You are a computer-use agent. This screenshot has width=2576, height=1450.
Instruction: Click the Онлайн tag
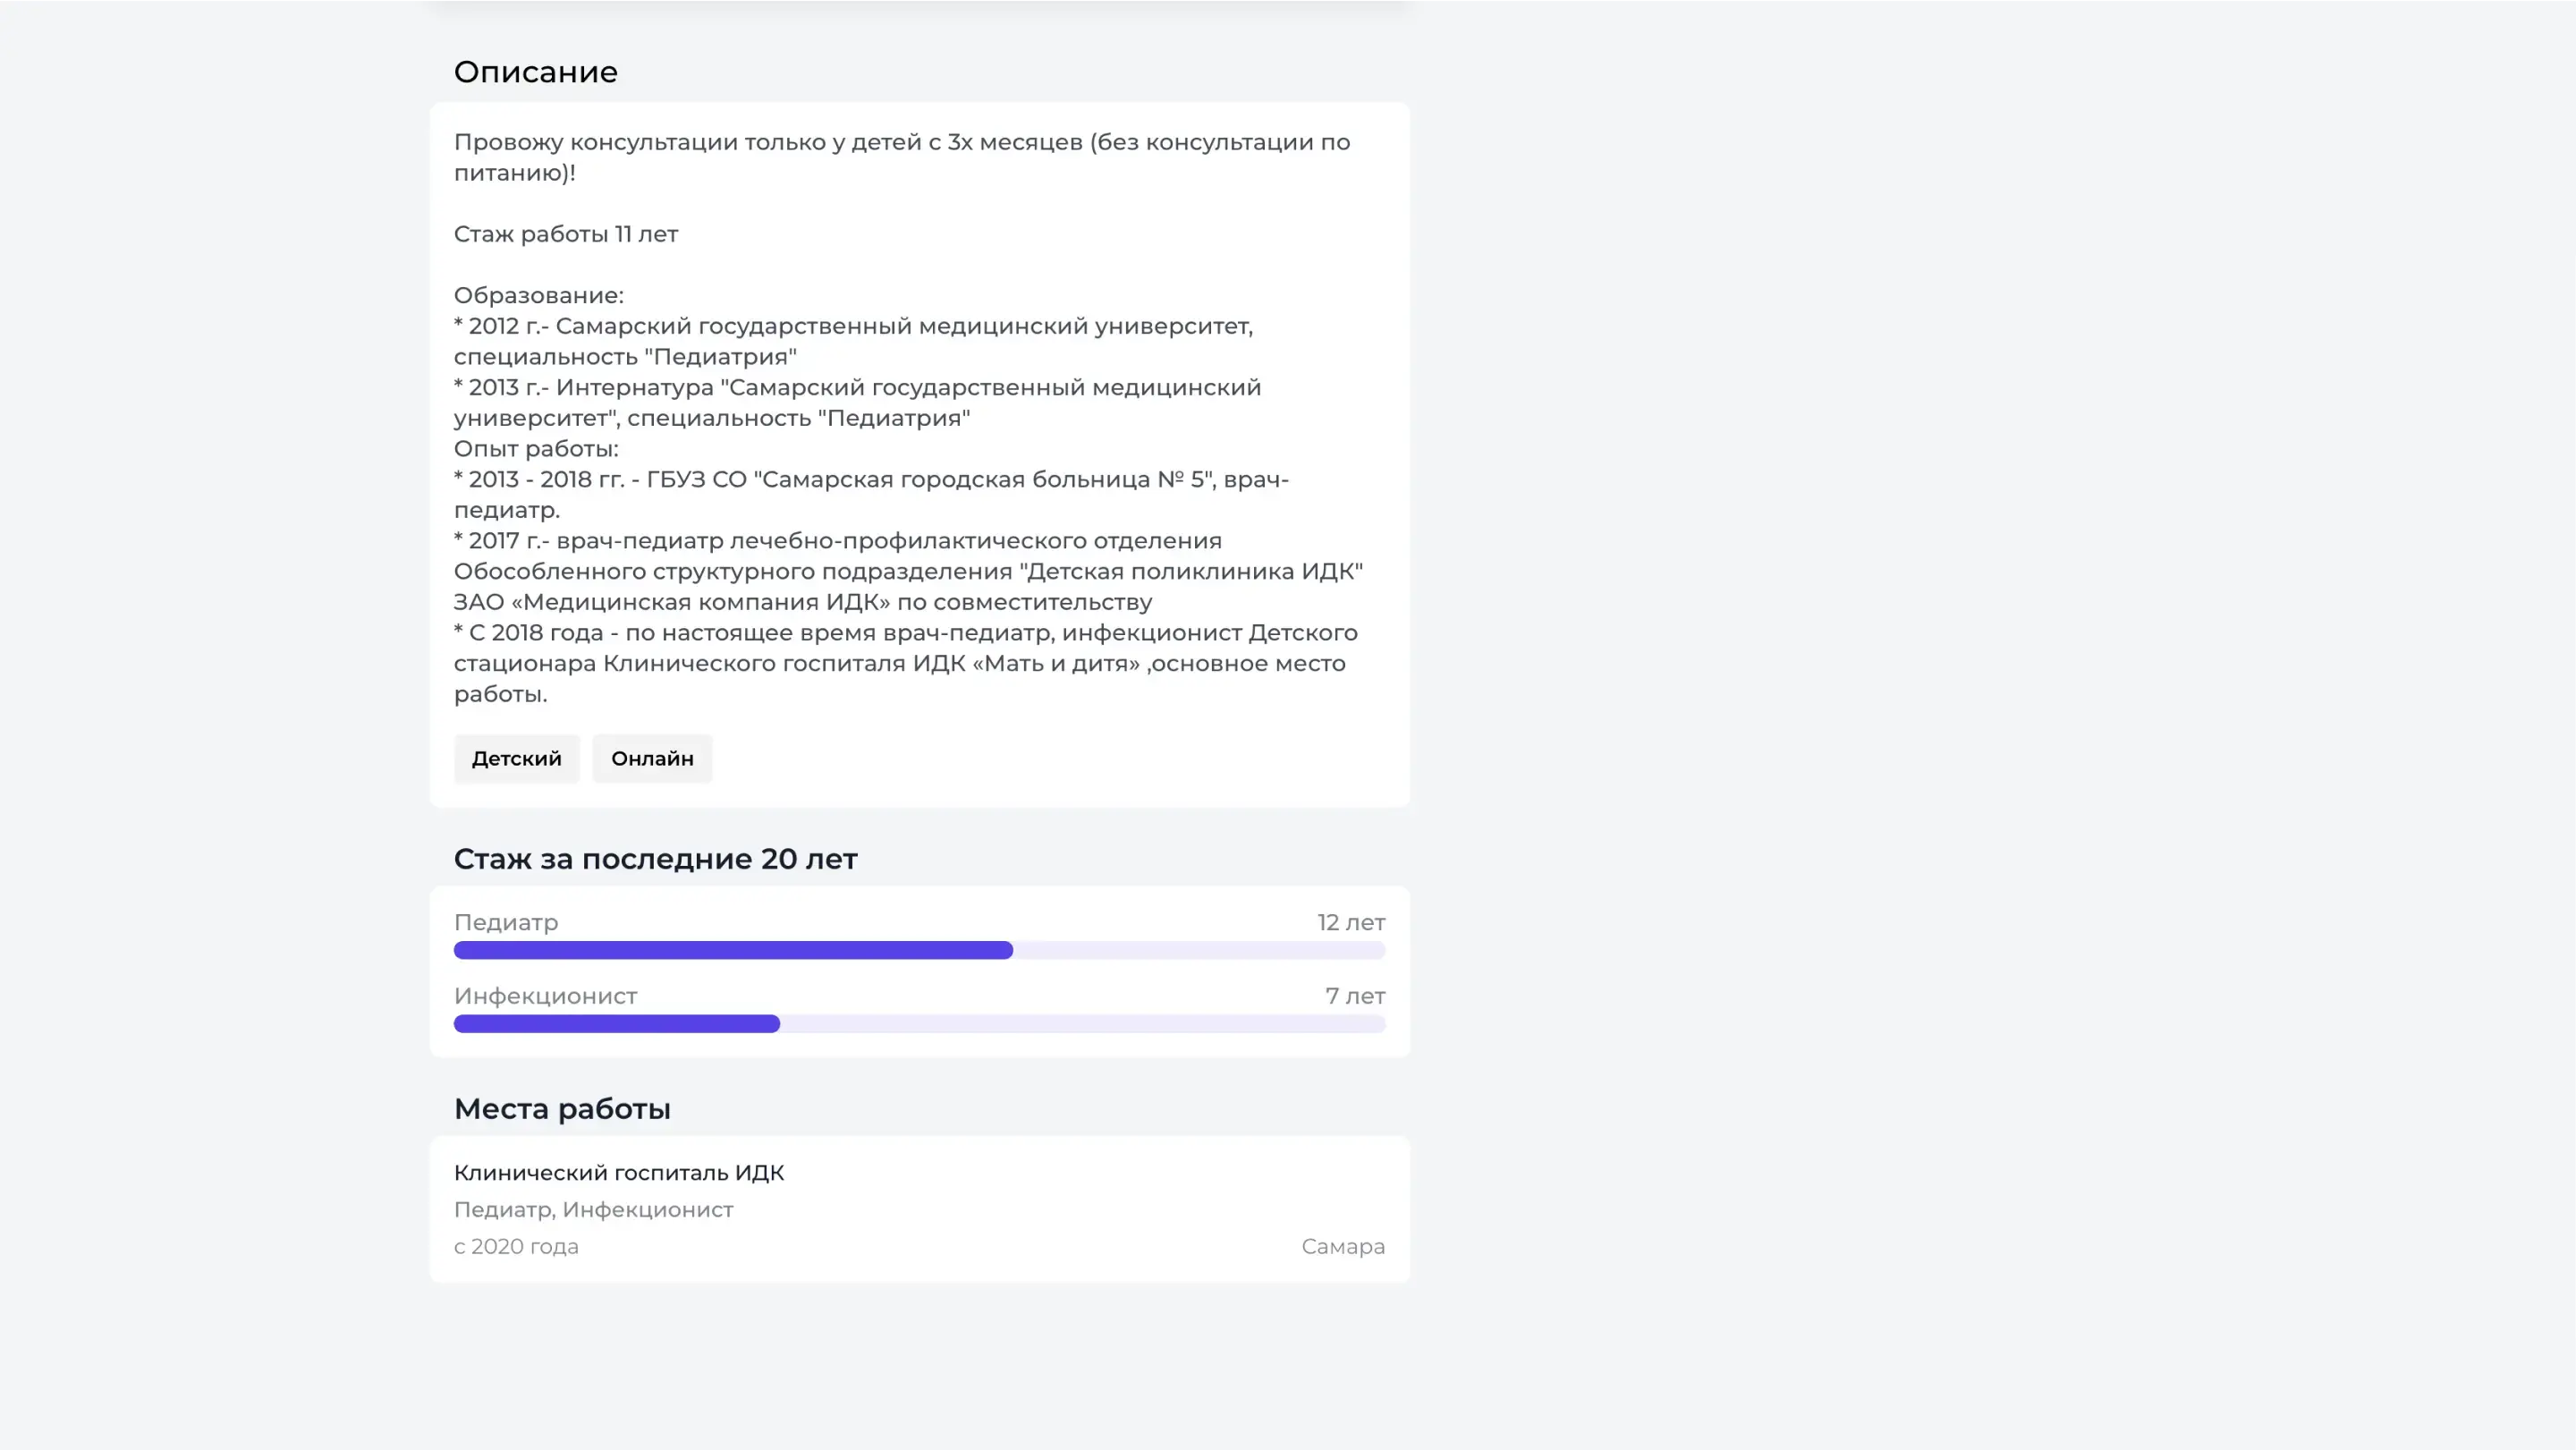click(x=652, y=759)
